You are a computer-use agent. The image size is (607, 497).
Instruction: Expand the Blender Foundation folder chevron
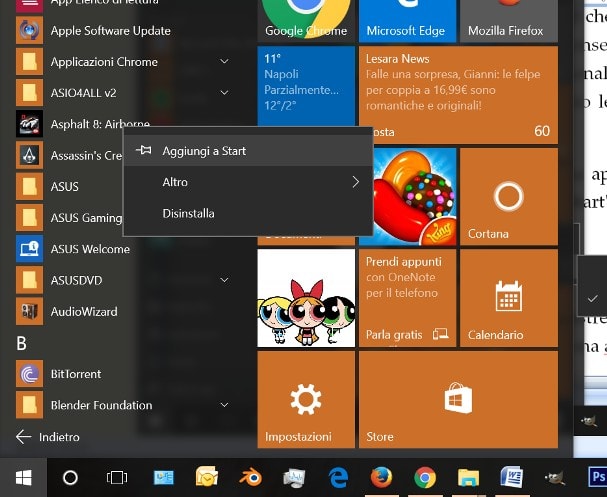coord(224,405)
